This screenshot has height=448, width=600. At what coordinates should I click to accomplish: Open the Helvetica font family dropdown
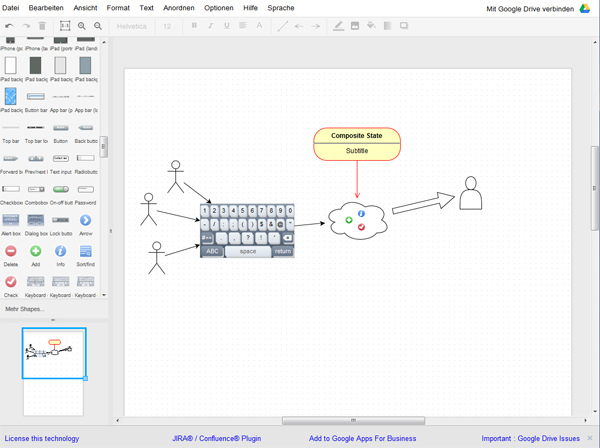132,26
